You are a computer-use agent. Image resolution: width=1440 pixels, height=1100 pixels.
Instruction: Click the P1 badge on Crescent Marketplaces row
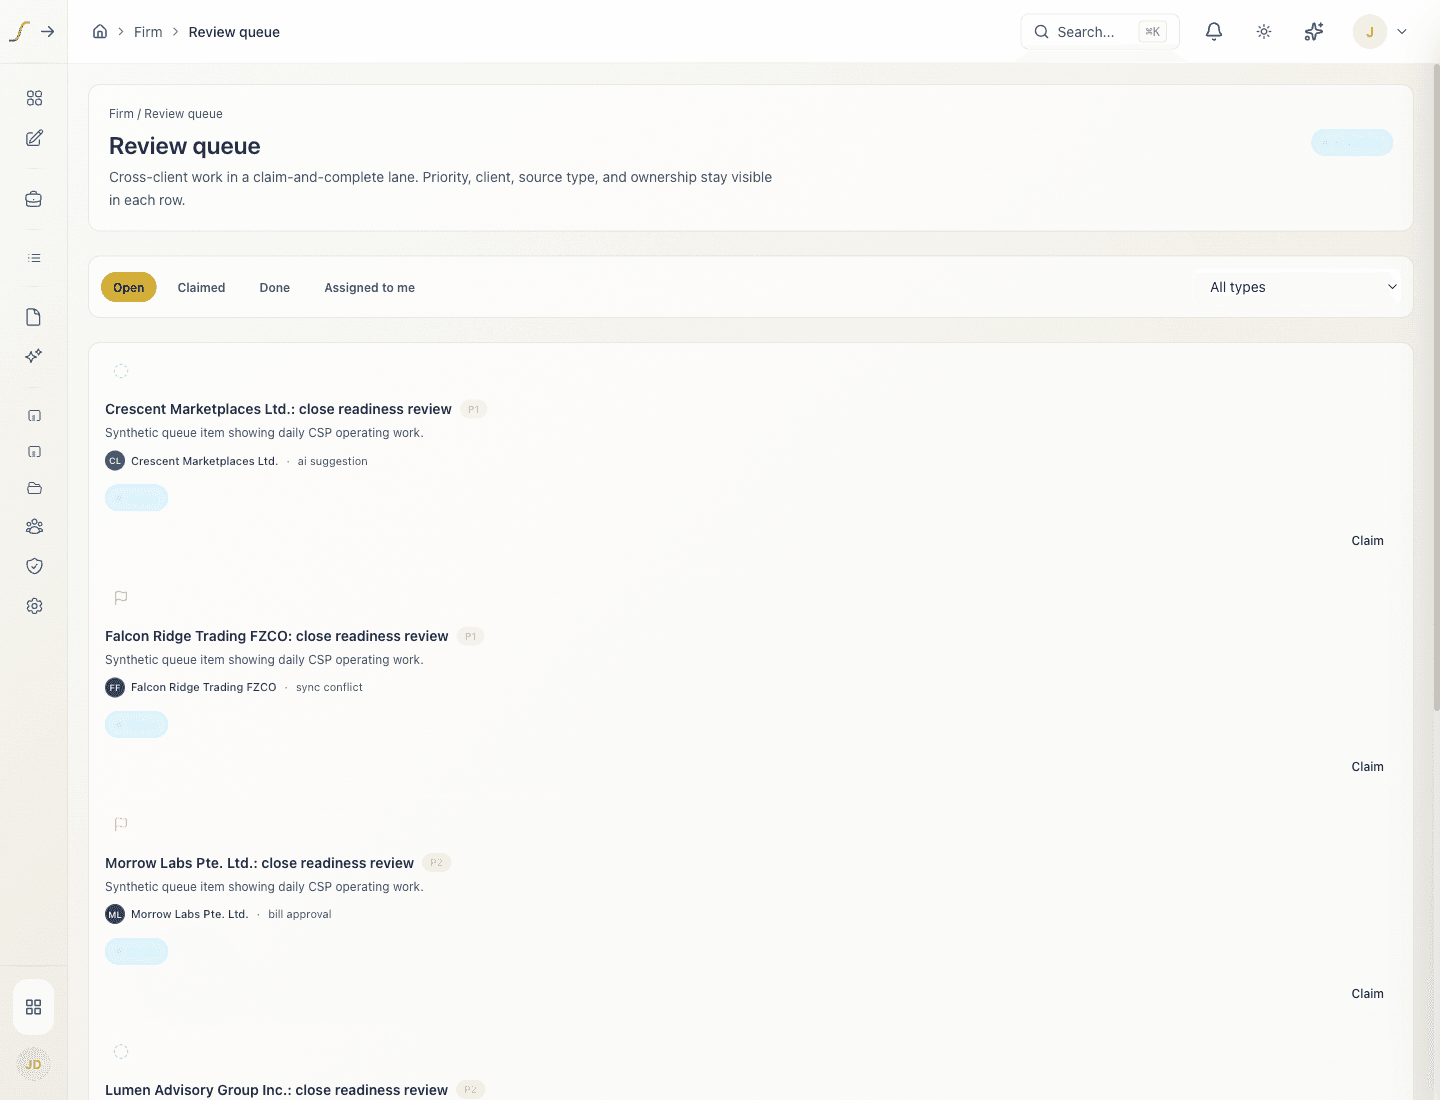(474, 409)
